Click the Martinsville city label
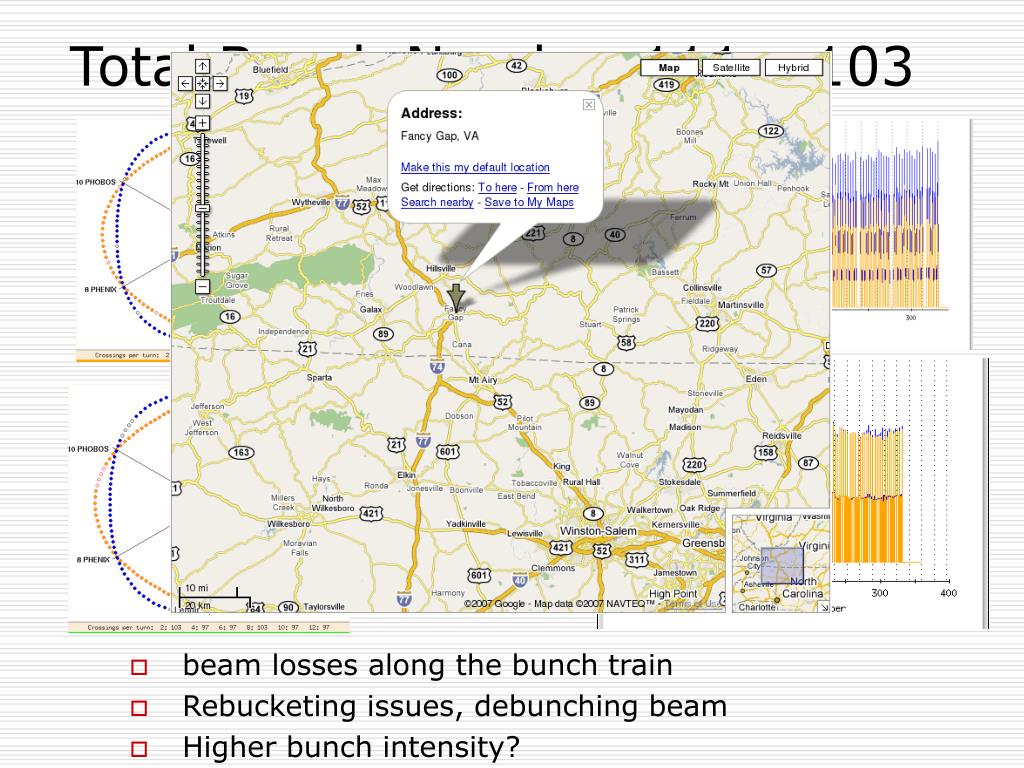The image size is (1024, 768). tap(741, 305)
